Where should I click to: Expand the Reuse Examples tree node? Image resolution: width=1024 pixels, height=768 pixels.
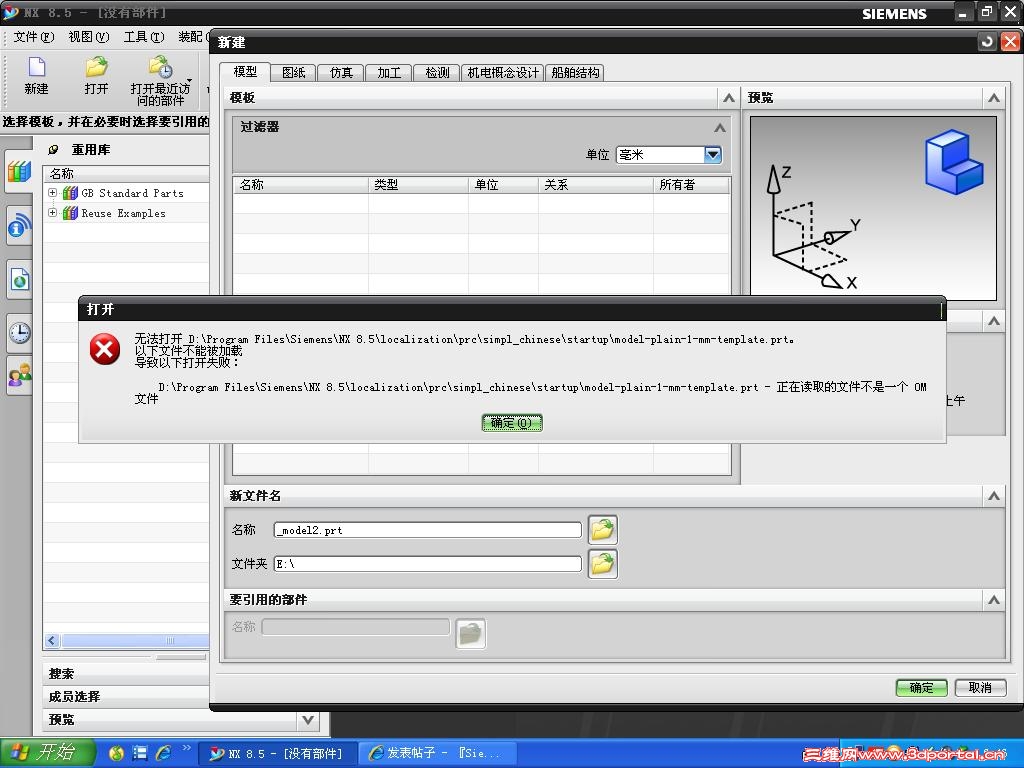coord(53,212)
